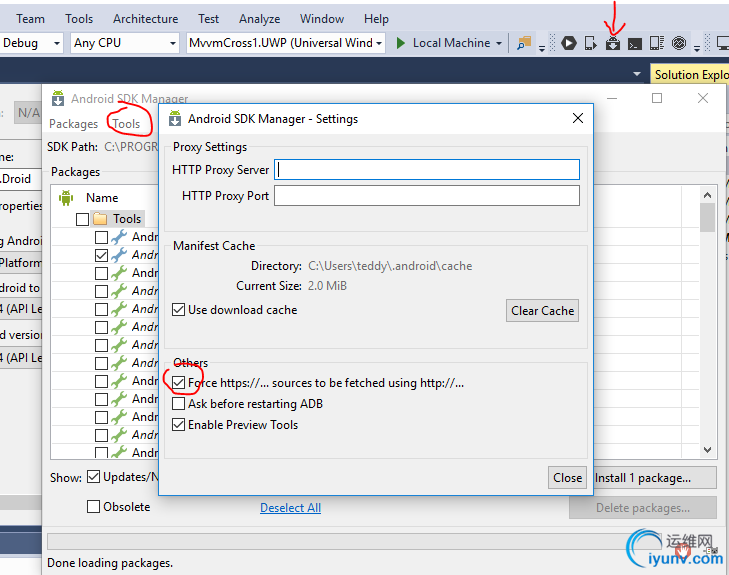The image size is (729, 575).
Task: Open window position dropdown beside Solution Explorer
Action: pyautogui.click(x=637, y=74)
